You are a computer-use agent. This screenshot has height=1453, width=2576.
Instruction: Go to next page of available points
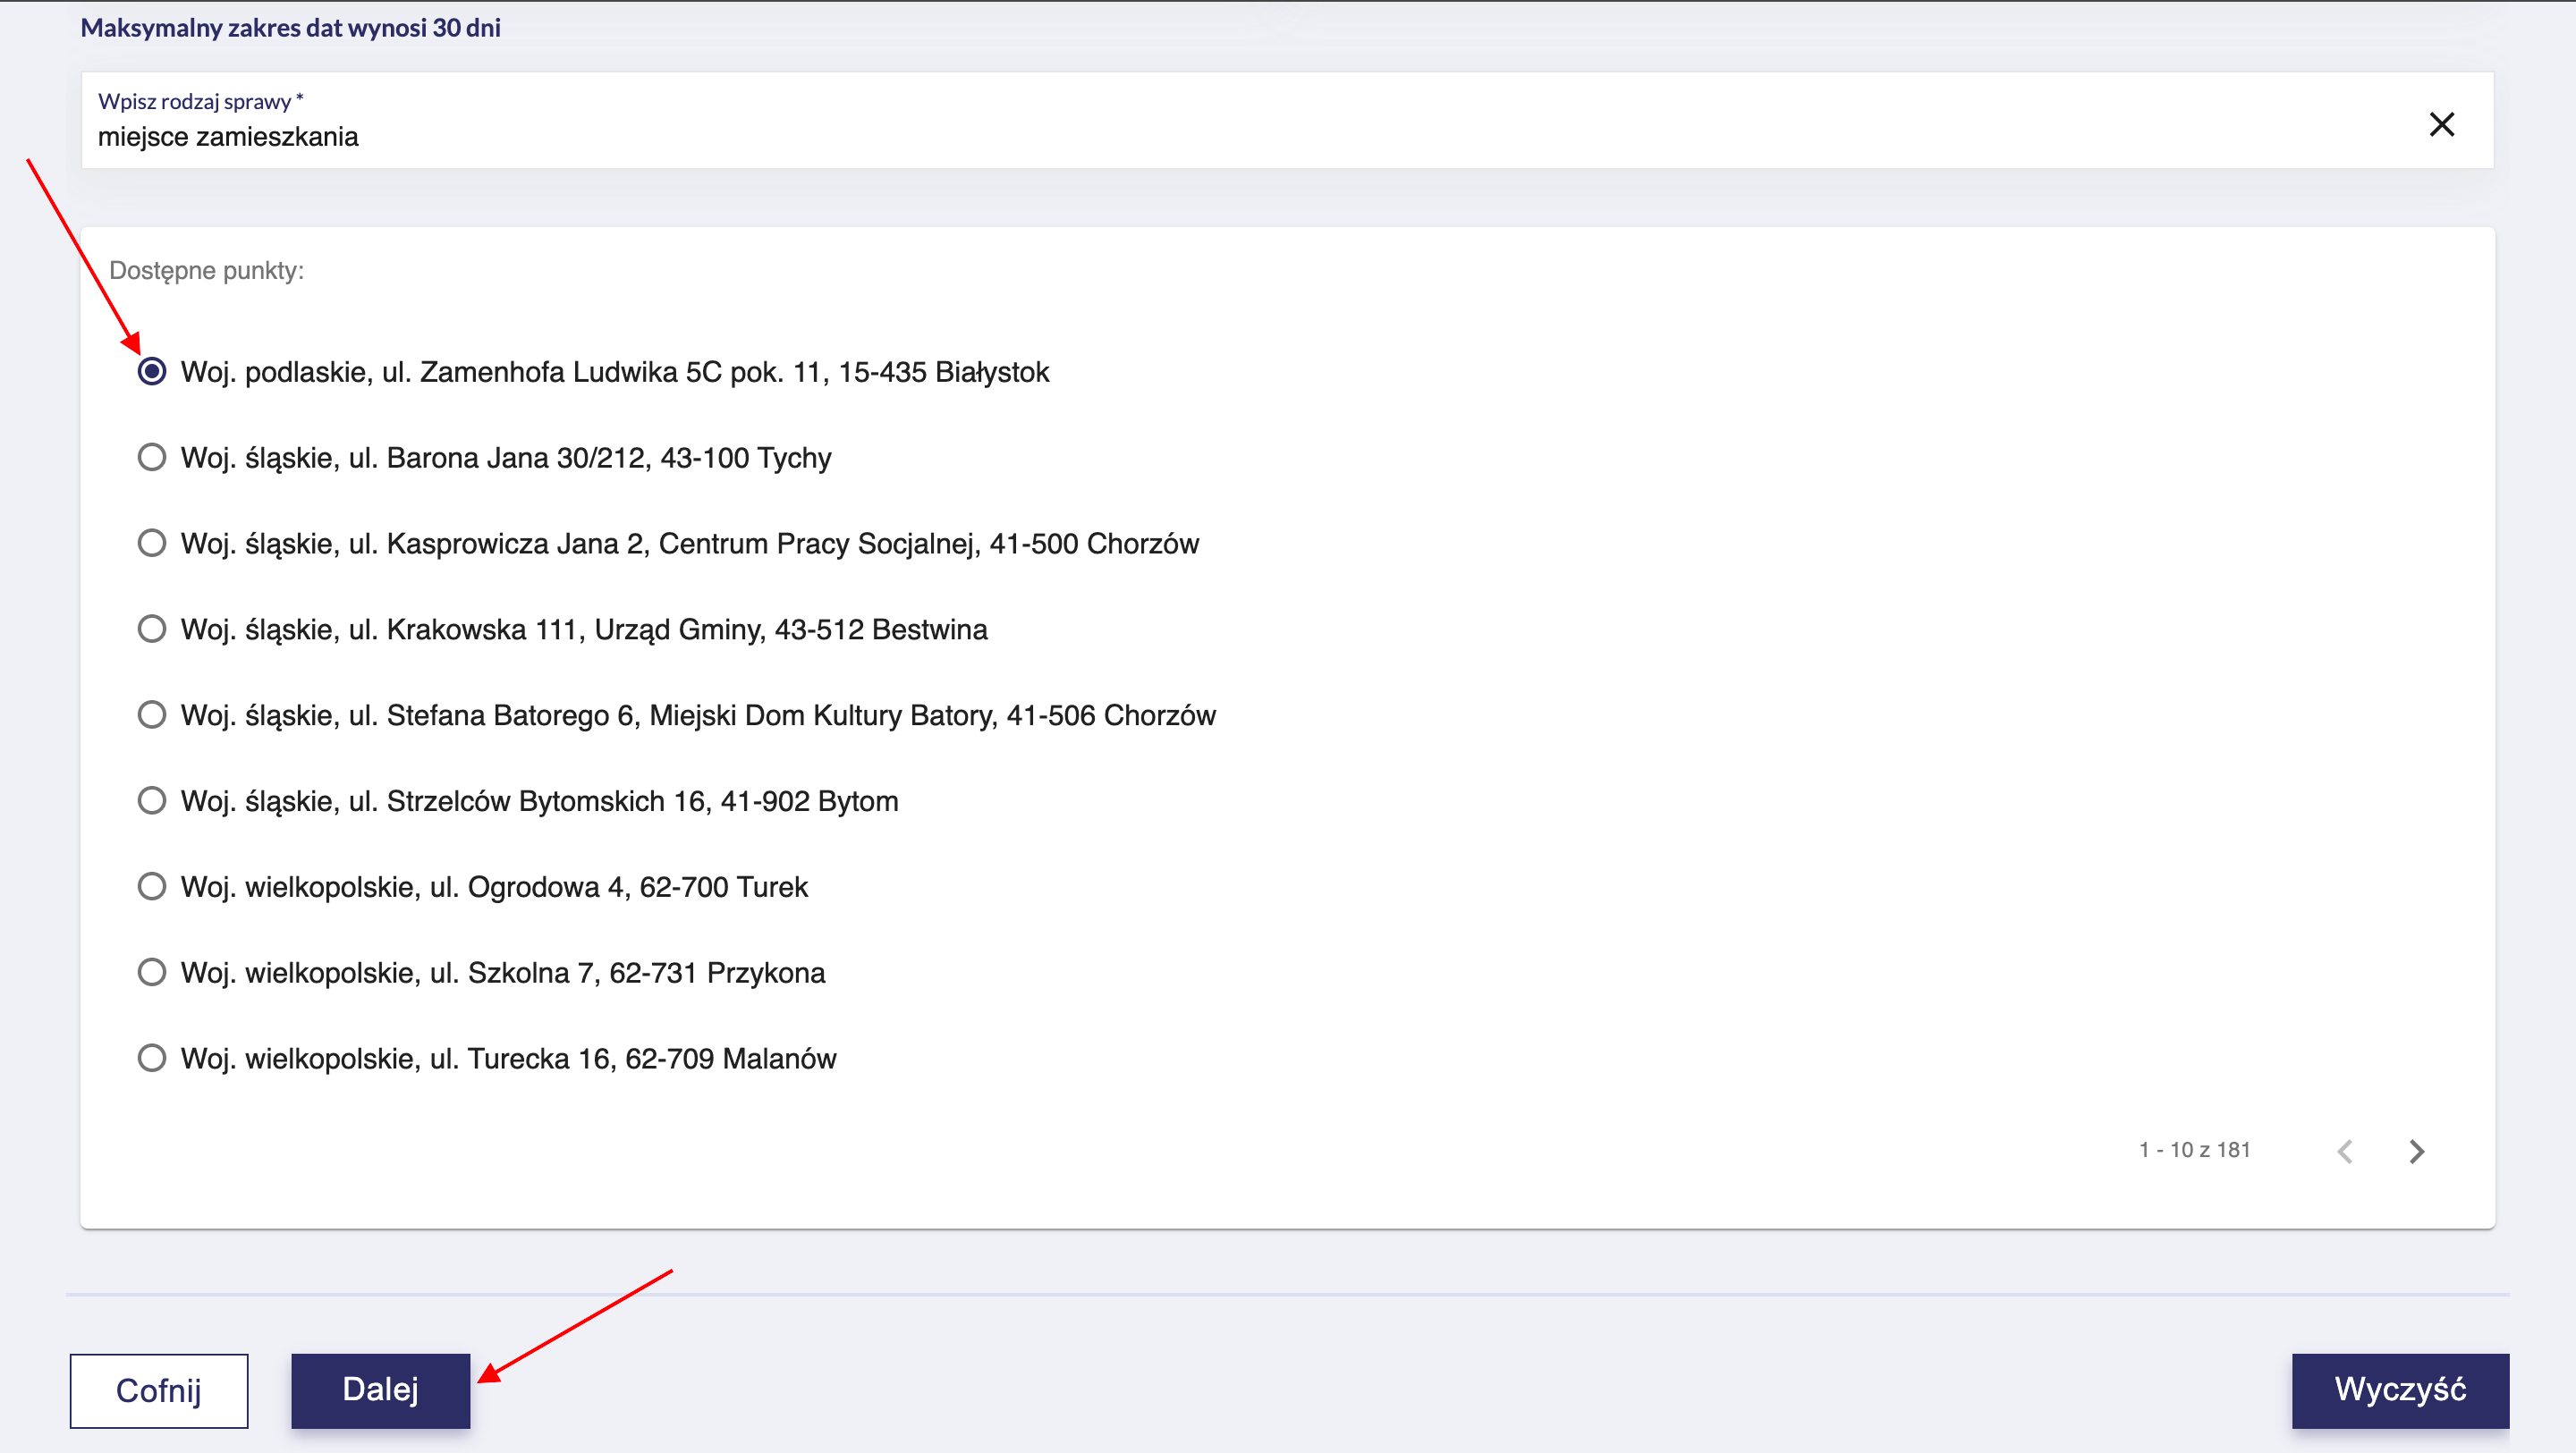2416,1151
